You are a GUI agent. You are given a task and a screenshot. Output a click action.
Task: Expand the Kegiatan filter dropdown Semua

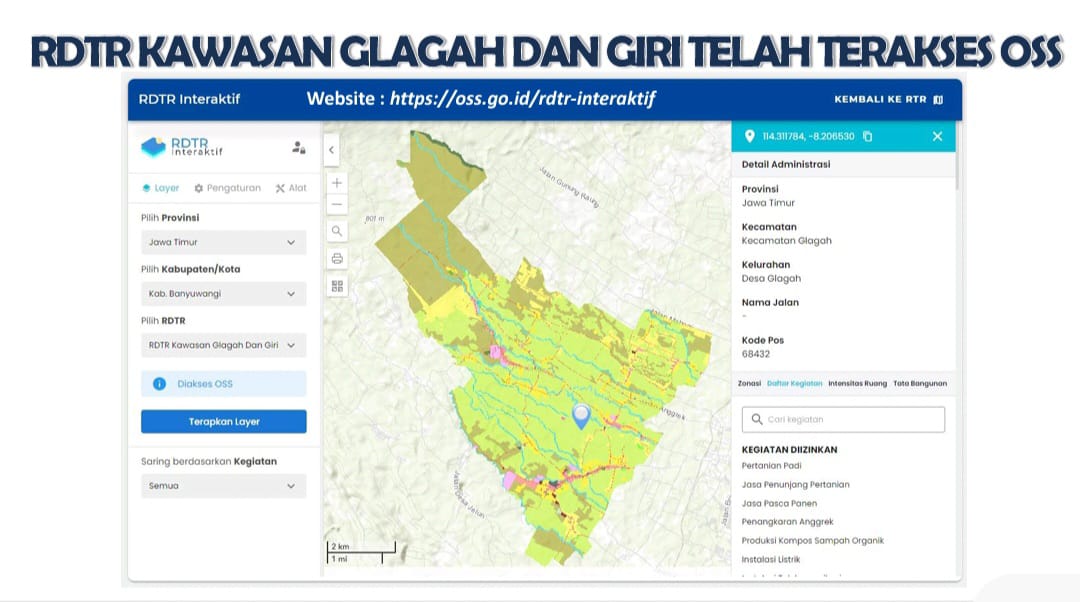point(224,486)
